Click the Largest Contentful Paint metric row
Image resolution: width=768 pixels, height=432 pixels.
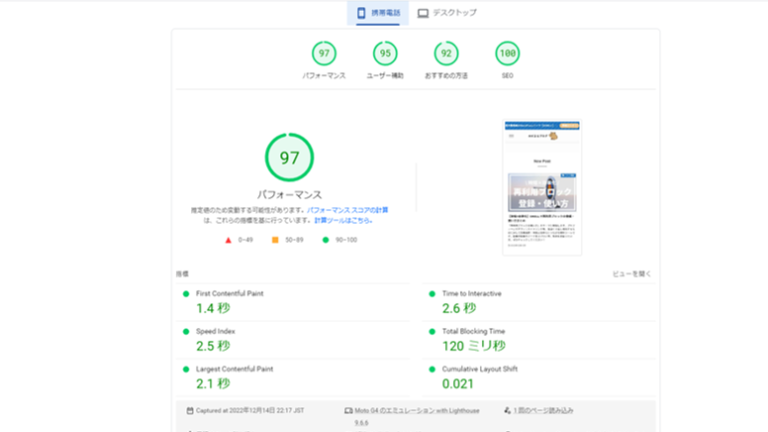[233, 369]
